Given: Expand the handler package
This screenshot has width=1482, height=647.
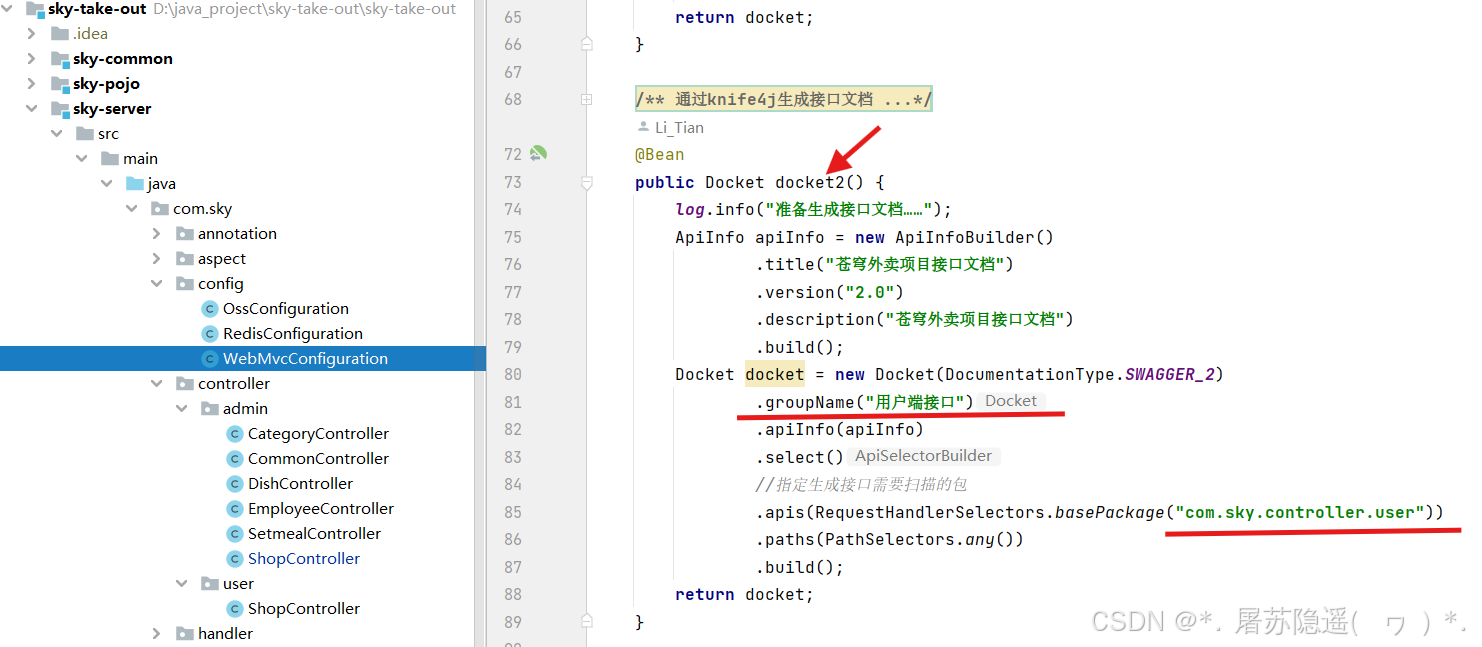Looking at the screenshot, I should pyautogui.click(x=157, y=634).
